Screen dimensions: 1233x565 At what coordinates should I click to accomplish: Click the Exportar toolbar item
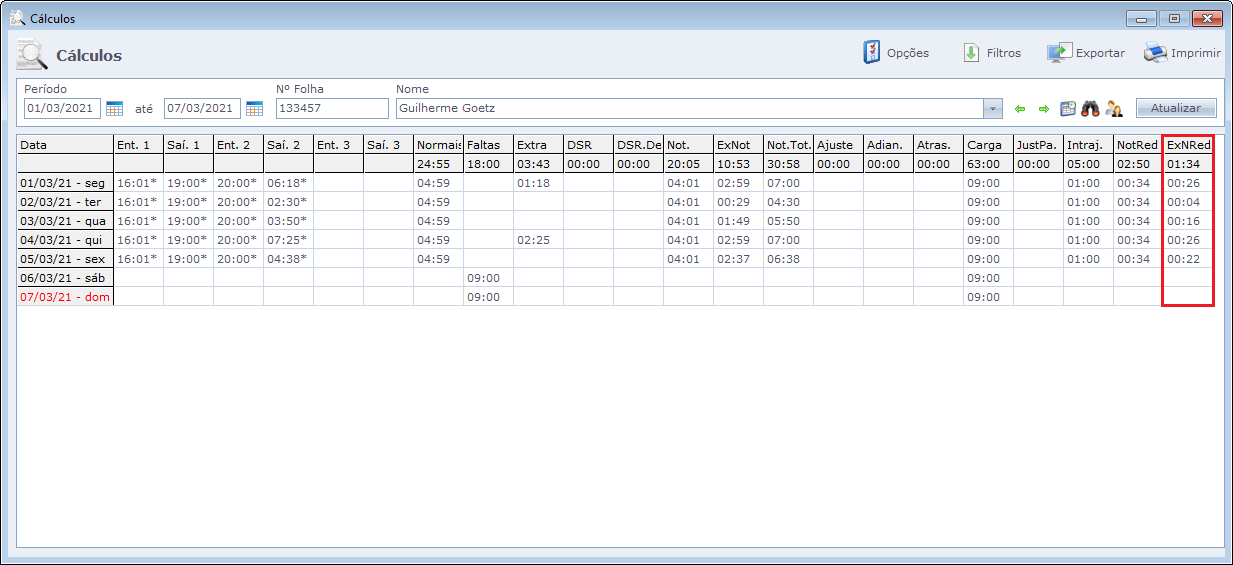tap(1086, 53)
